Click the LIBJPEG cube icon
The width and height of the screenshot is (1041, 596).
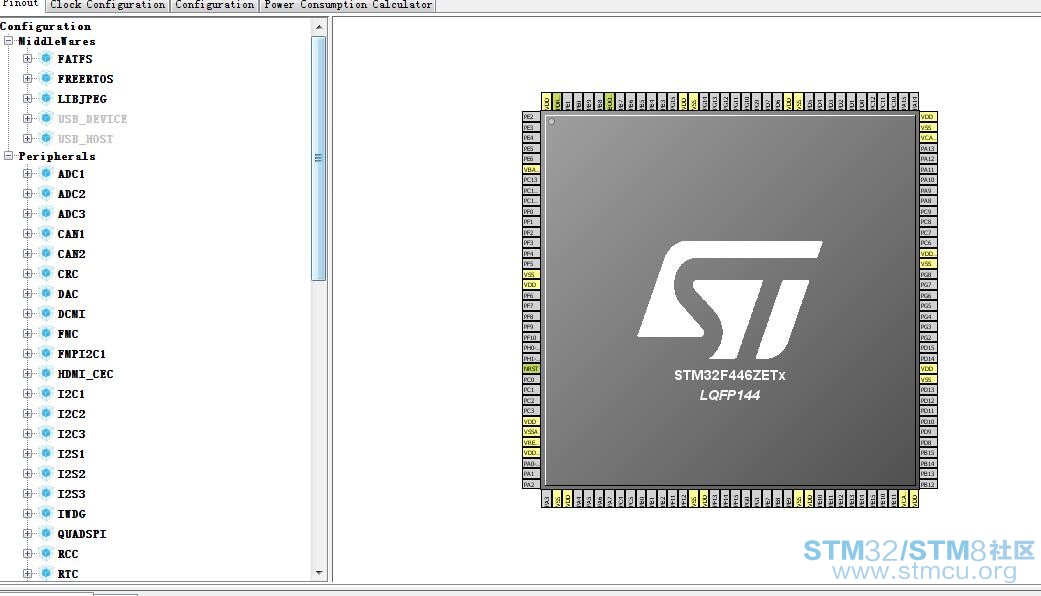coord(46,98)
